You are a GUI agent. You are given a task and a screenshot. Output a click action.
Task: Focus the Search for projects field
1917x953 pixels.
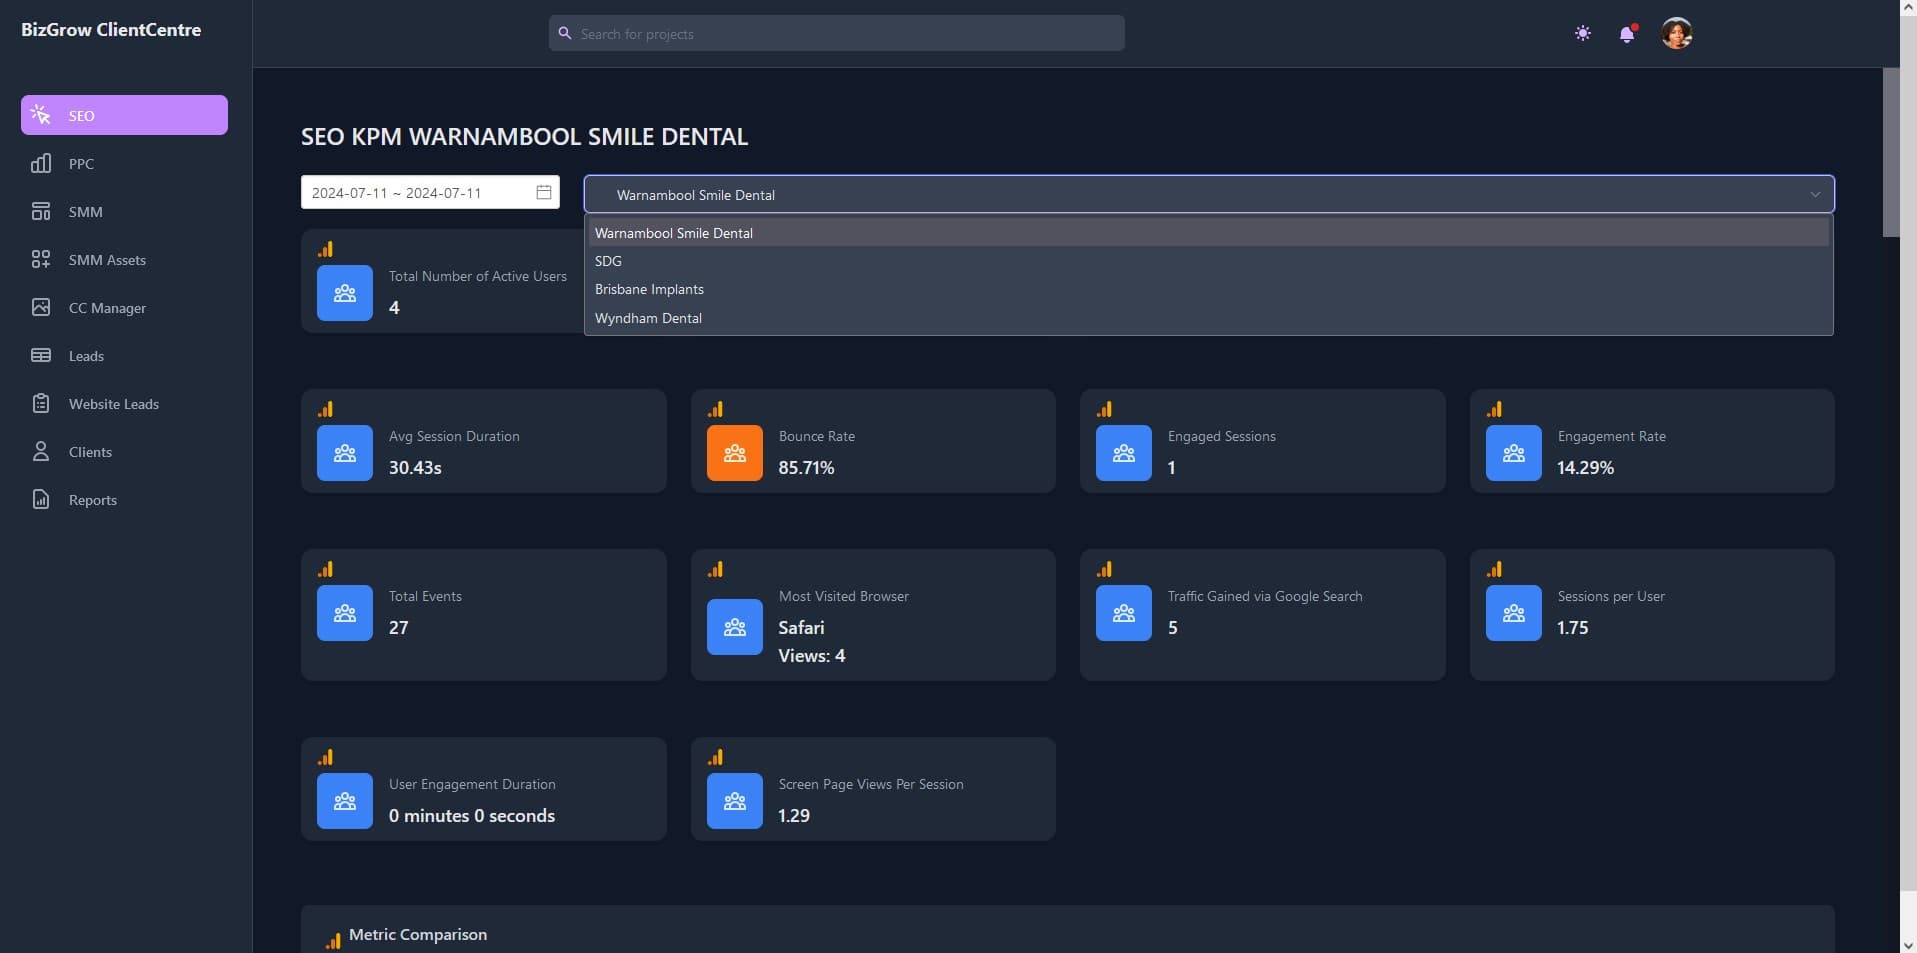(837, 33)
